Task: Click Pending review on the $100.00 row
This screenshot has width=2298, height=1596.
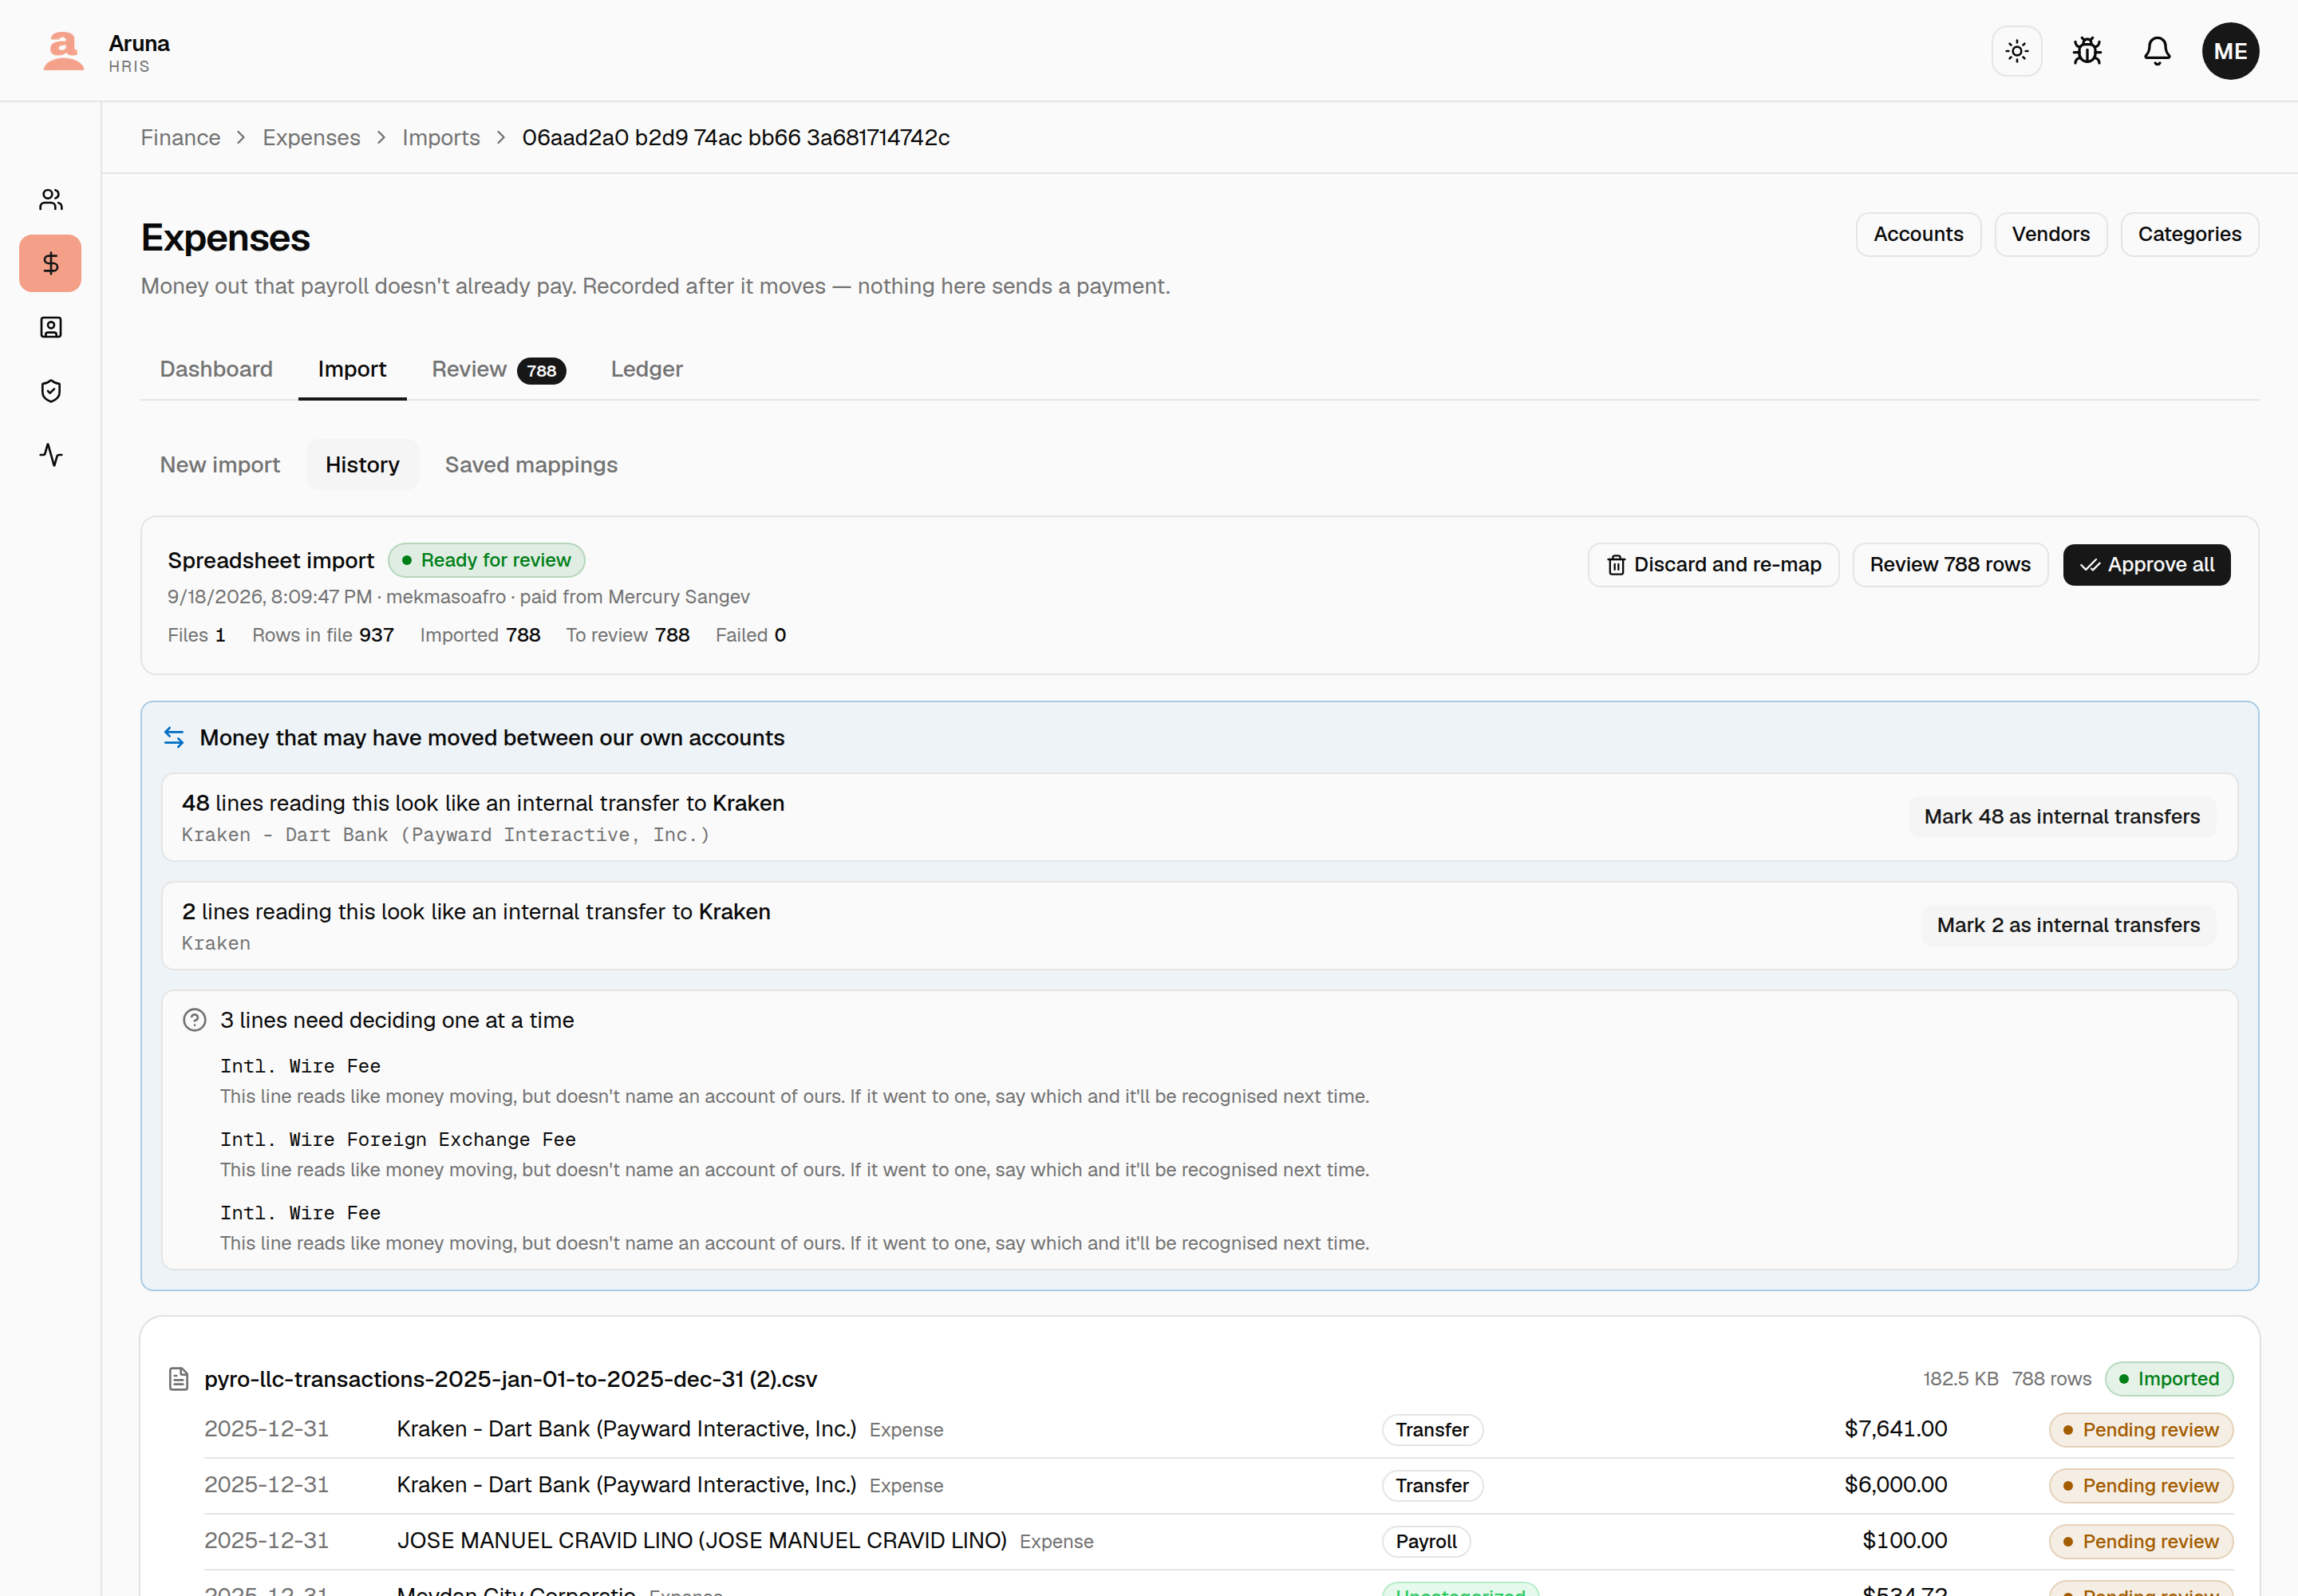Action: point(2140,1542)
